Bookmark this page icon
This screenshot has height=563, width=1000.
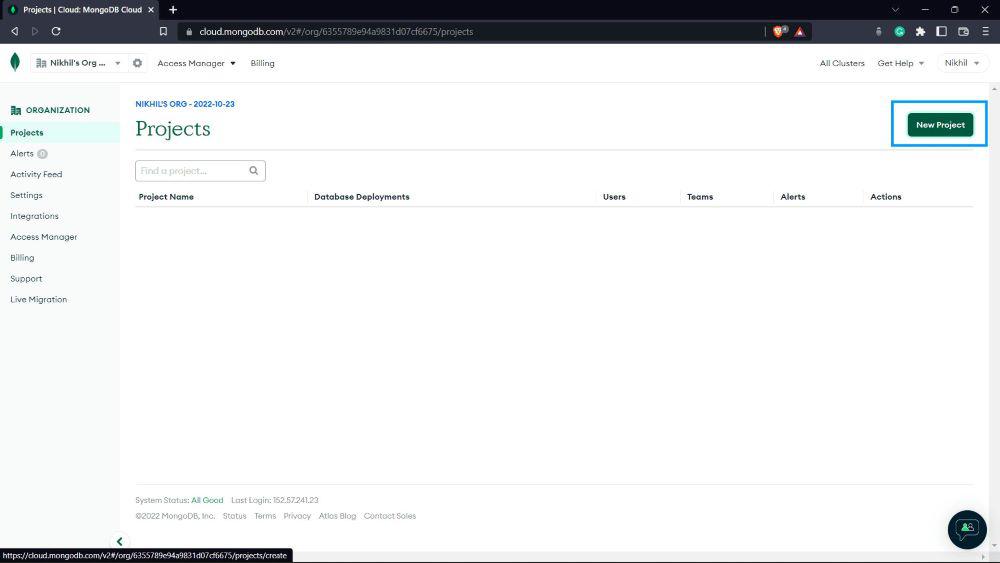(163, 31)
